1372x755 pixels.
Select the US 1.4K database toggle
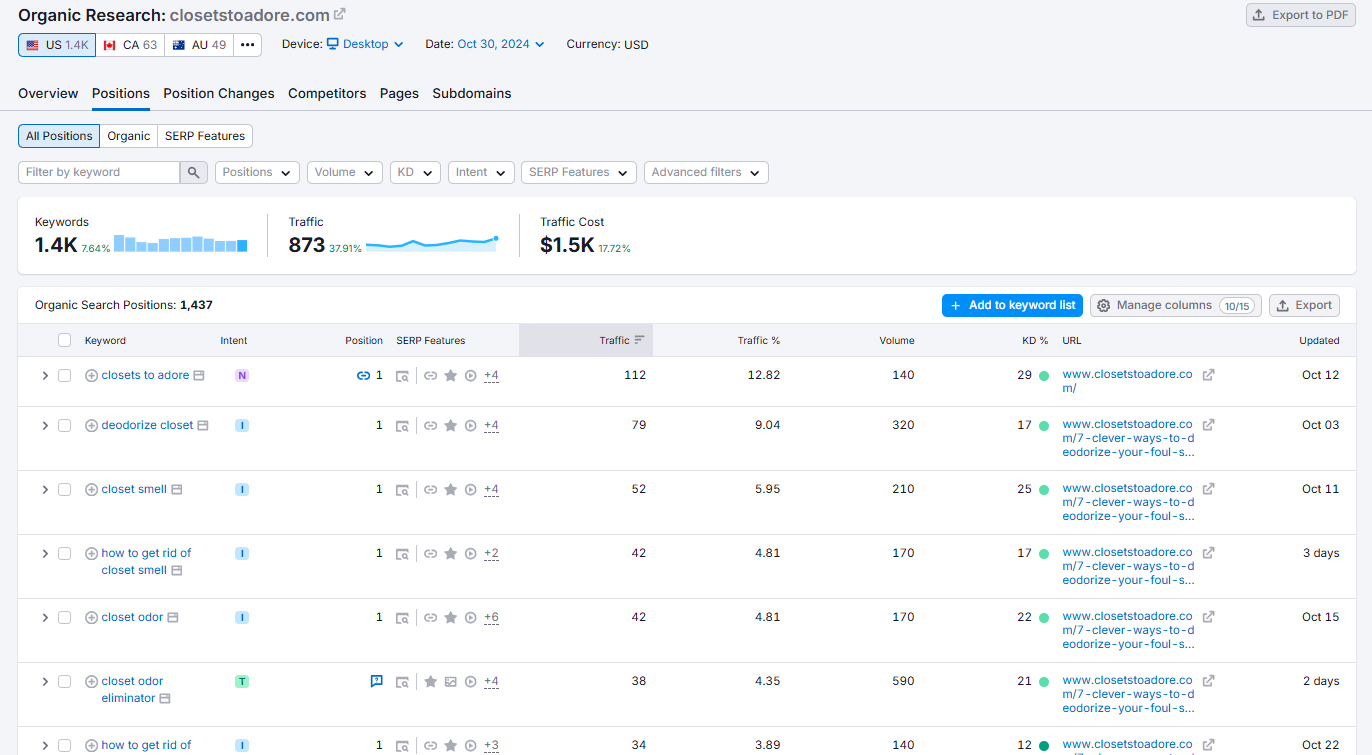point(57,45)
